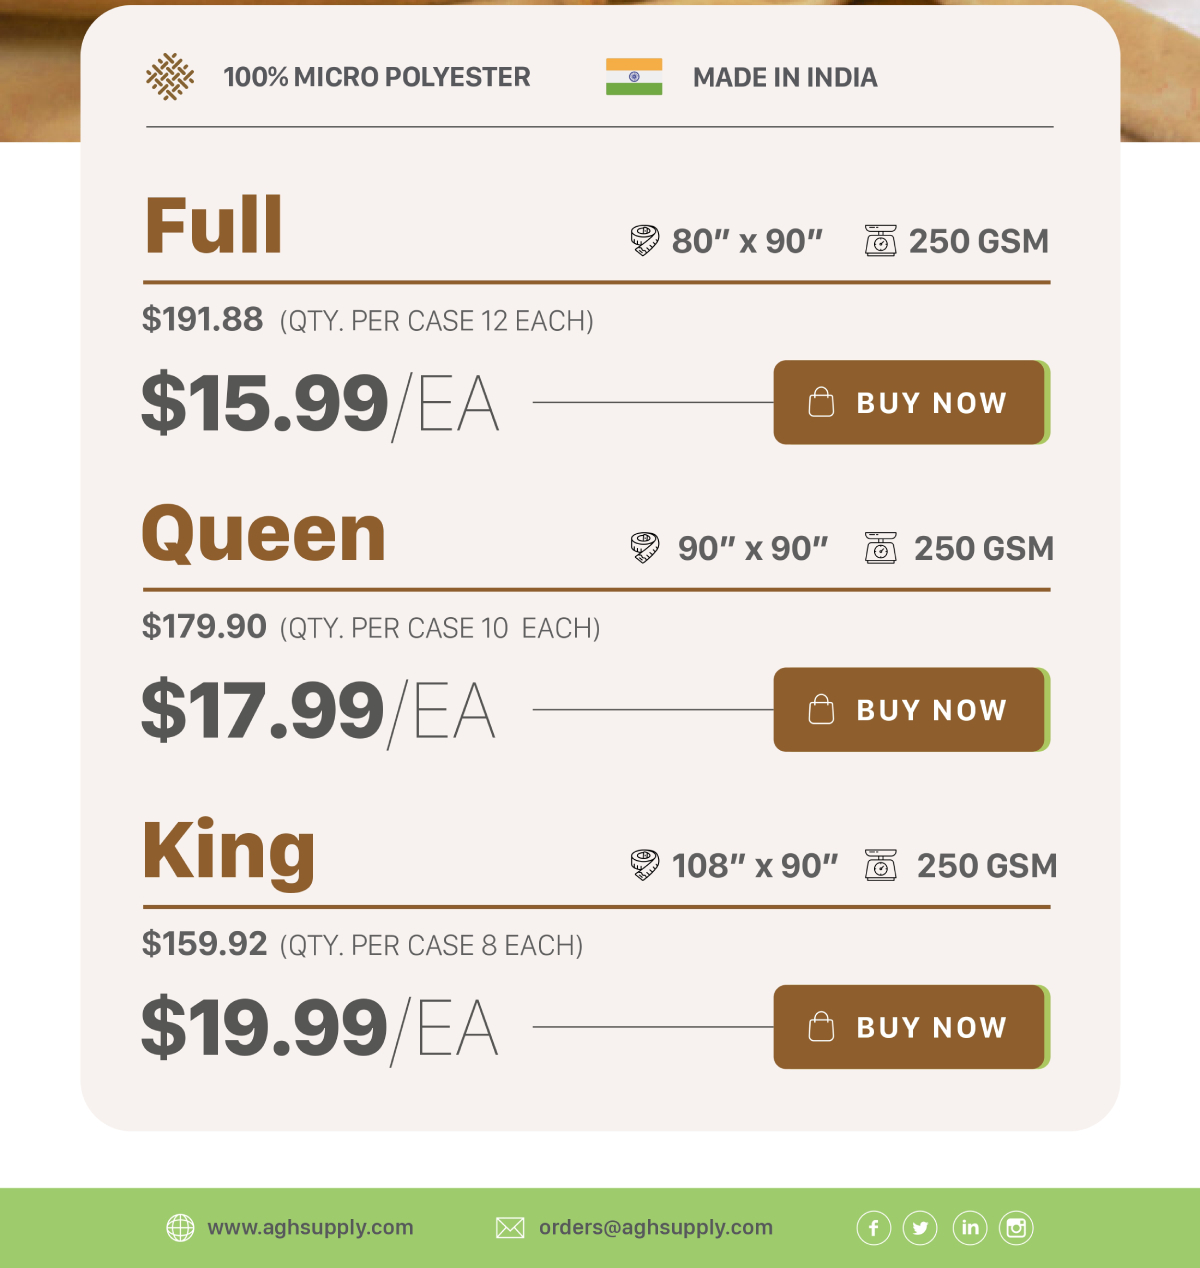1200x1268 pixels.
Task: Click the globe icon beside website address
Action: (x=180, y=1228)
